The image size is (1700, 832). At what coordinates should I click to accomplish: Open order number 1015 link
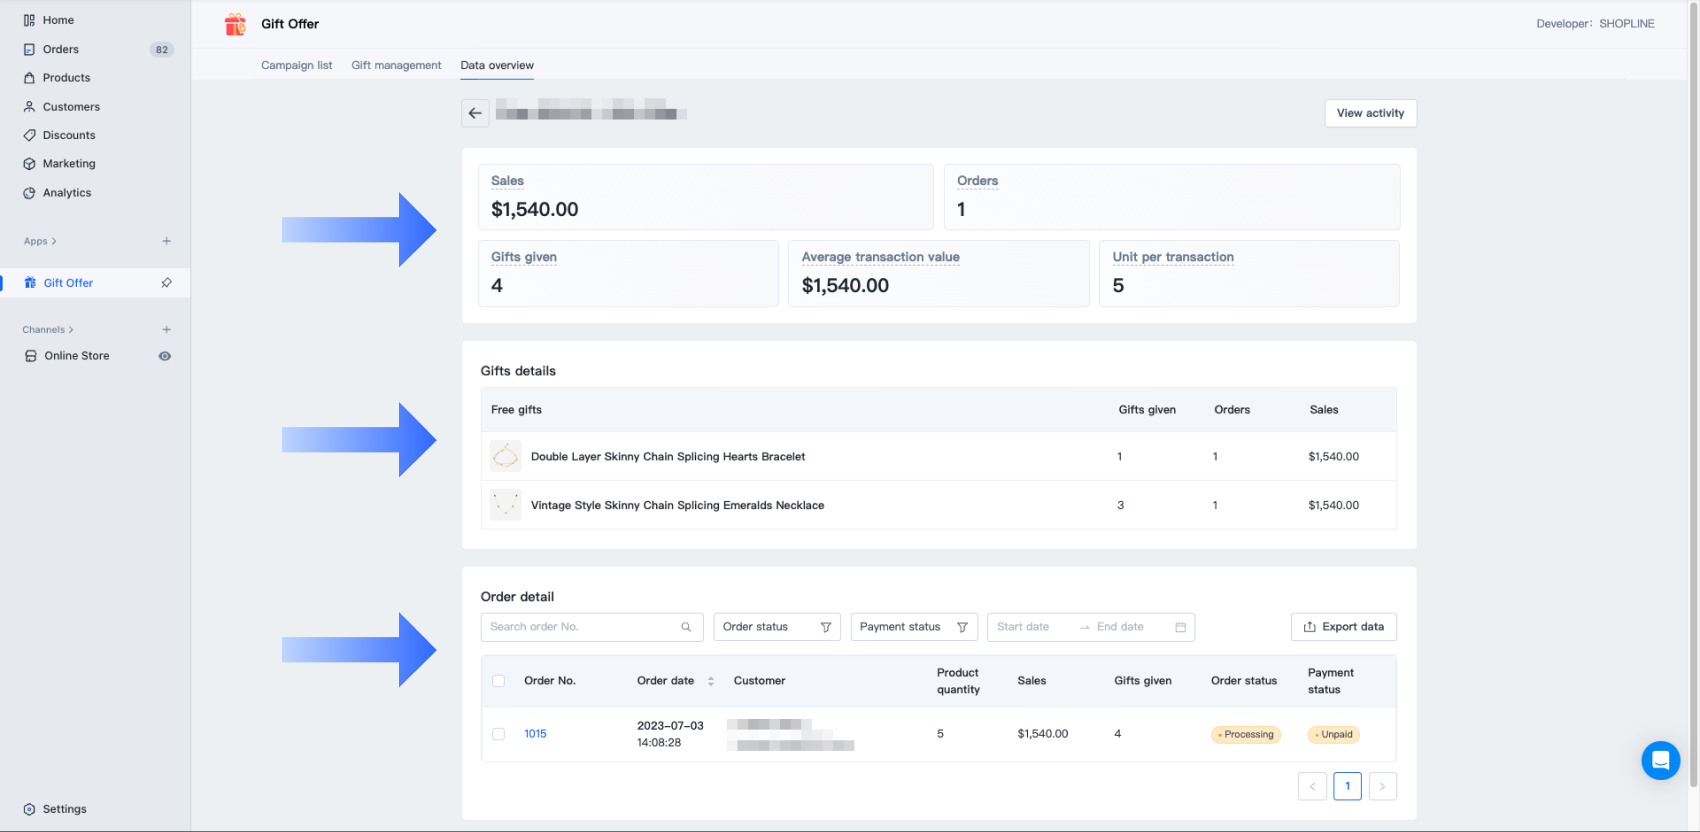[x=535, y=734]
